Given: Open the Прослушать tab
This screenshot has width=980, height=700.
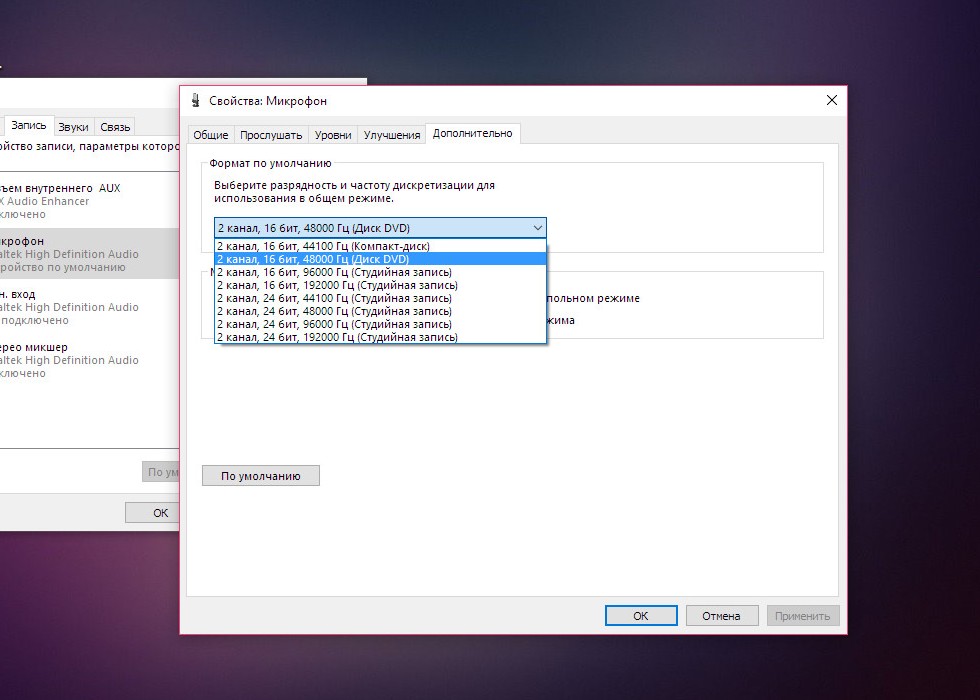Looking at the screenshot, I should coord(271,135).
